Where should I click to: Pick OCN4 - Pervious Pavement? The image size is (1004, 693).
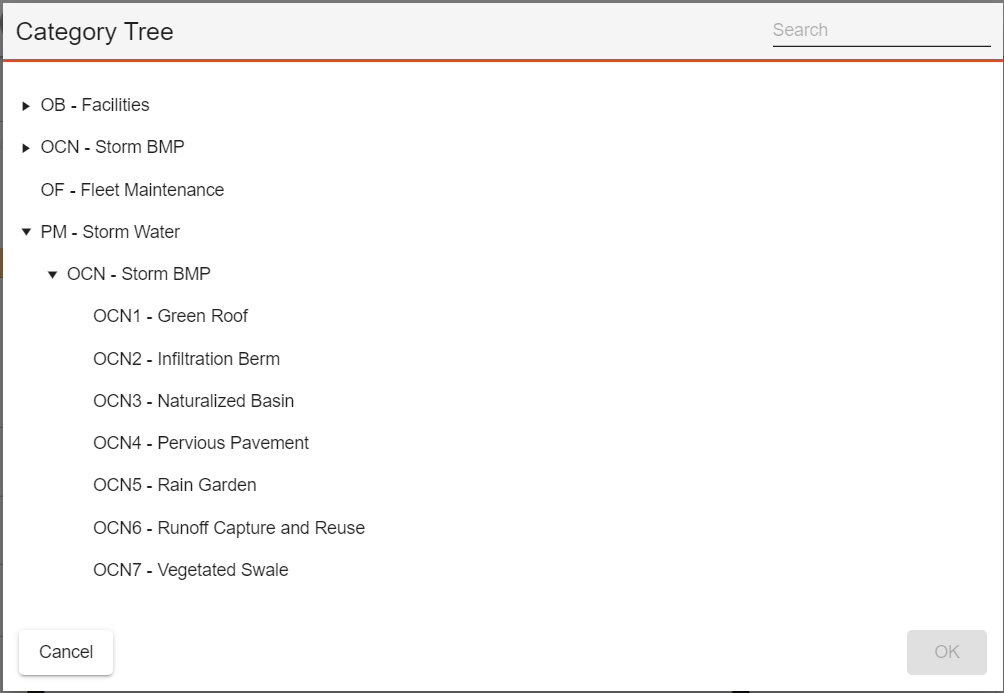click(x=201, y=443)
